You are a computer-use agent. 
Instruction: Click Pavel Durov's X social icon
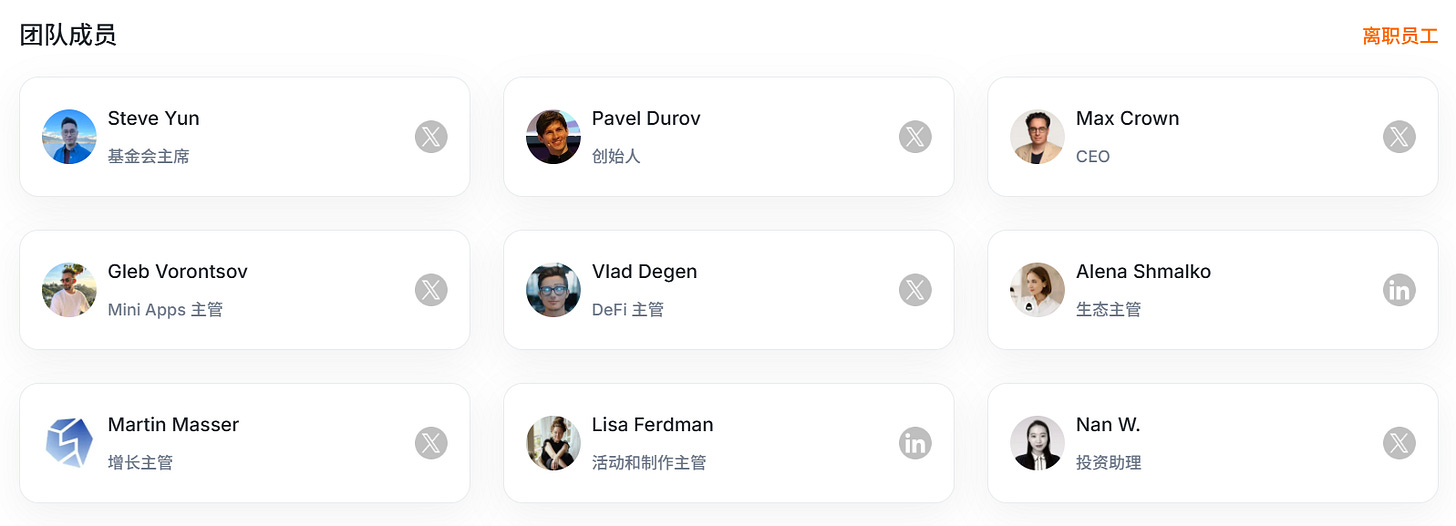(915, 137)
